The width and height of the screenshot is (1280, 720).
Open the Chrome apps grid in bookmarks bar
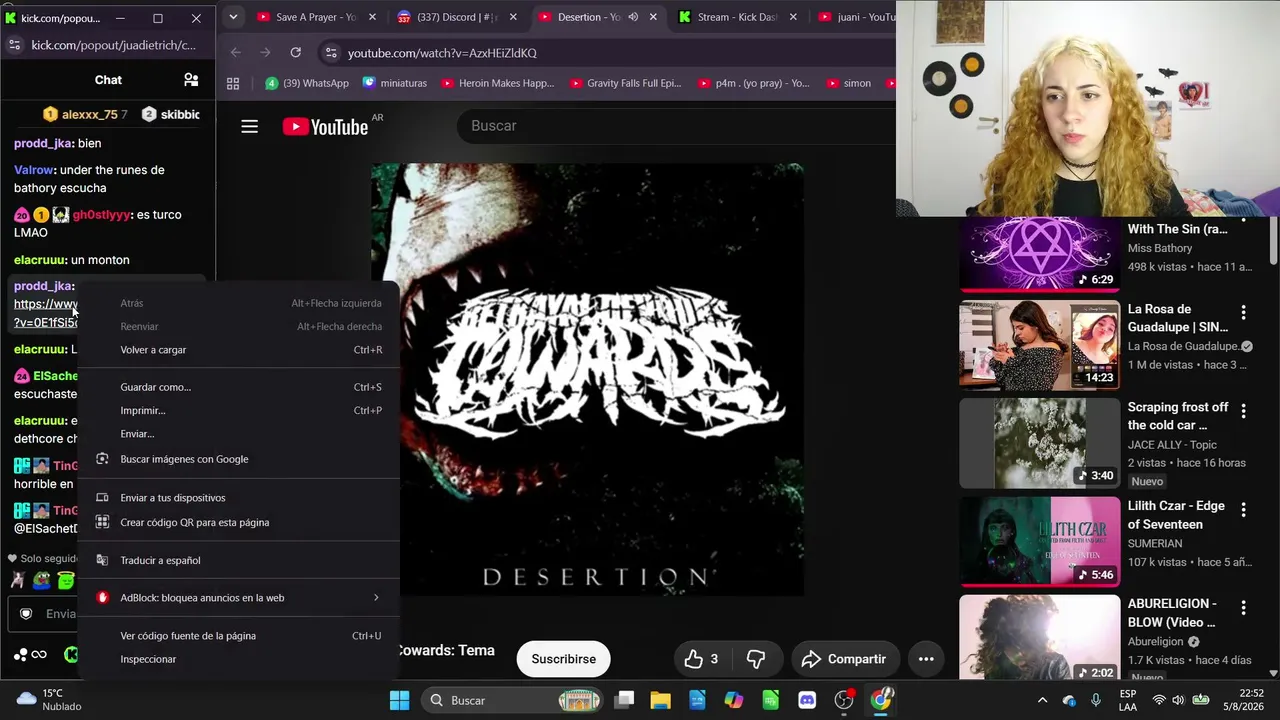(x=233, y=84)
